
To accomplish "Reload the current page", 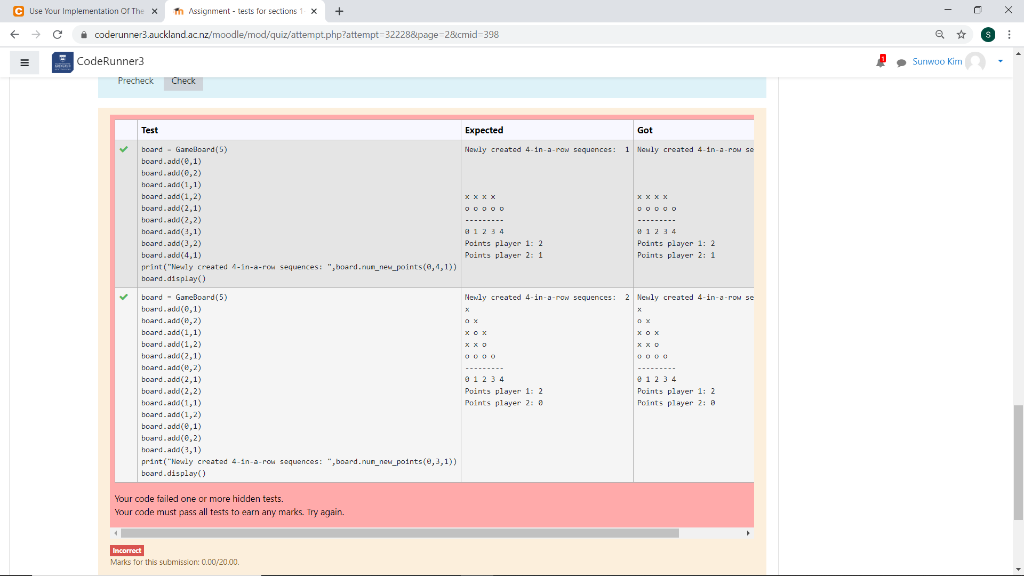I will coord(57,35).
